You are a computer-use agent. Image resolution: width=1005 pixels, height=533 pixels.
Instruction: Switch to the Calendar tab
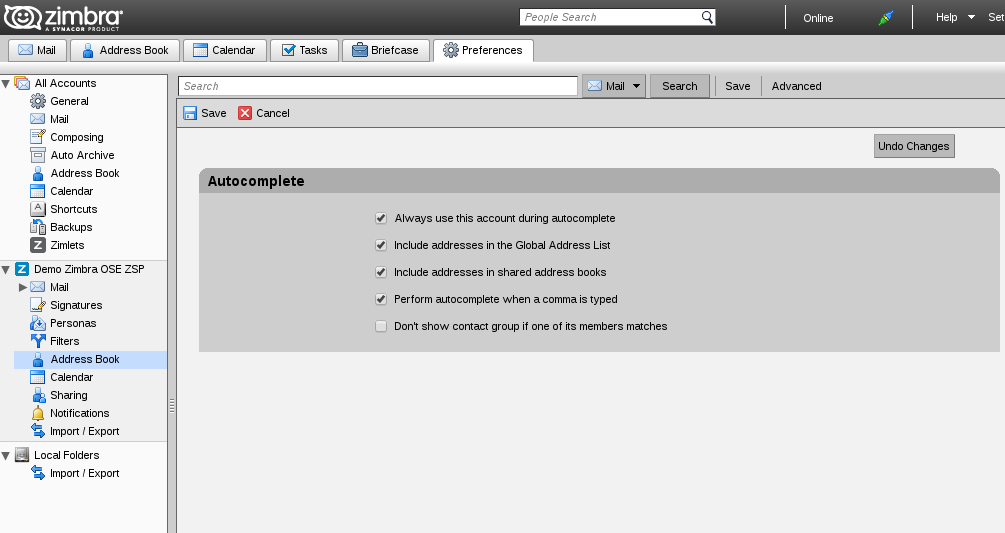[x=225, y=50]
